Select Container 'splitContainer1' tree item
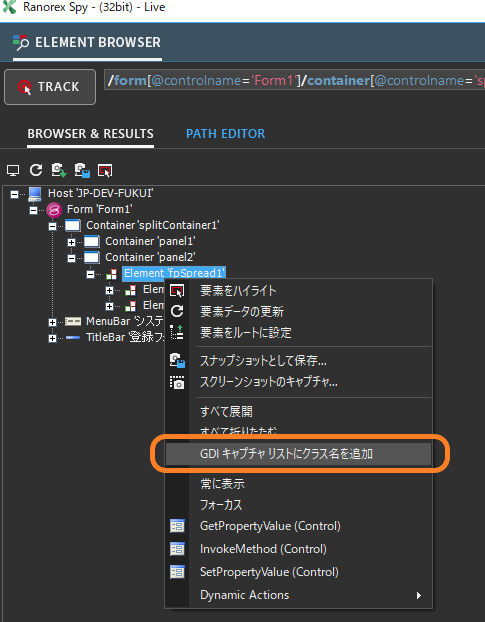The height and width of the screenshot is (622, 485). 153,225
